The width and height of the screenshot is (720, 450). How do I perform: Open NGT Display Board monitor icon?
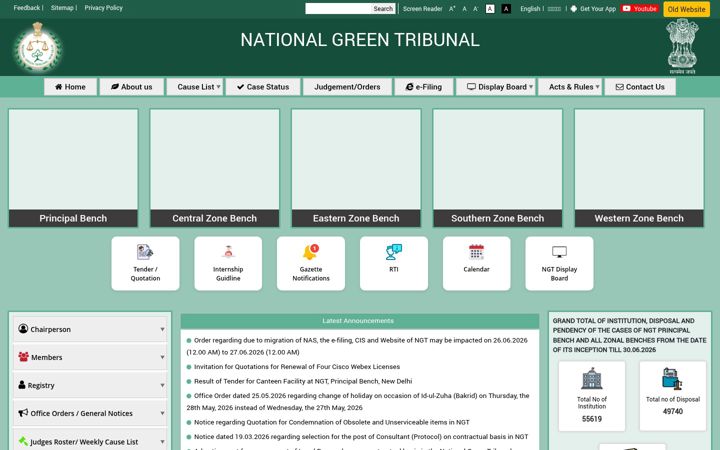pos(559,252)
